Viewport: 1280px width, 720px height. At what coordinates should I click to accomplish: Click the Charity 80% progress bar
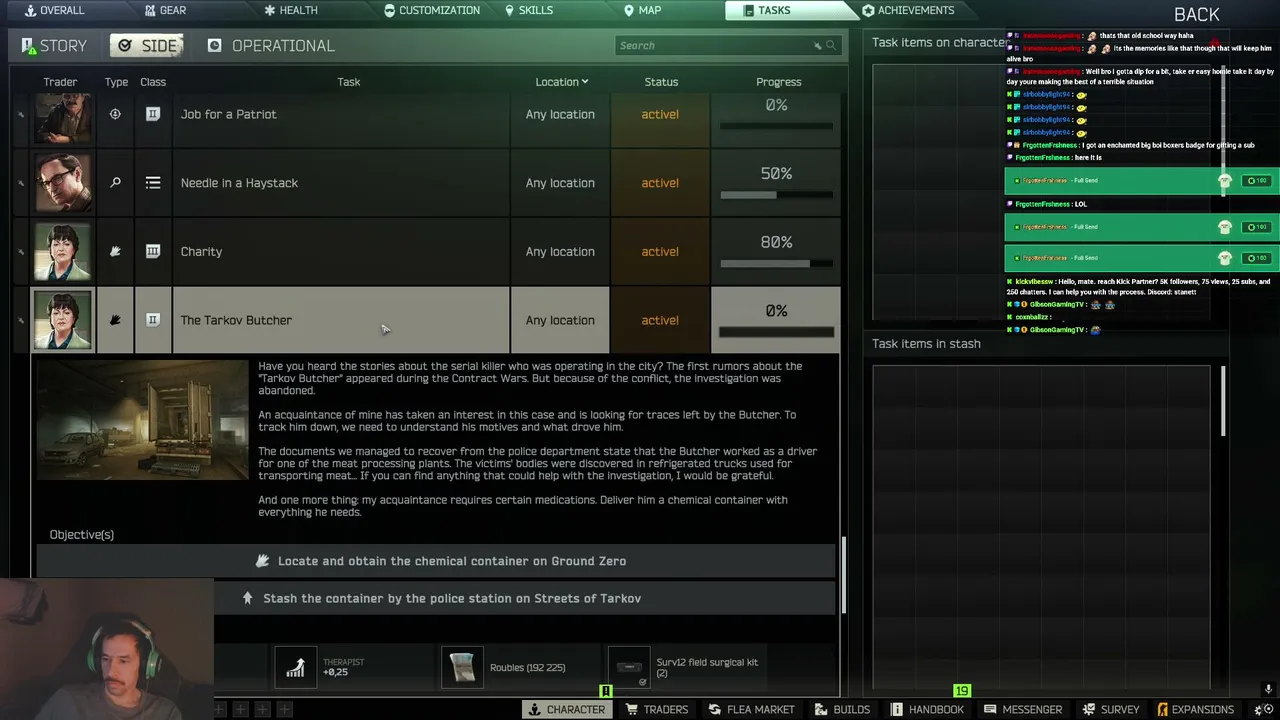[x=776, y=264]
